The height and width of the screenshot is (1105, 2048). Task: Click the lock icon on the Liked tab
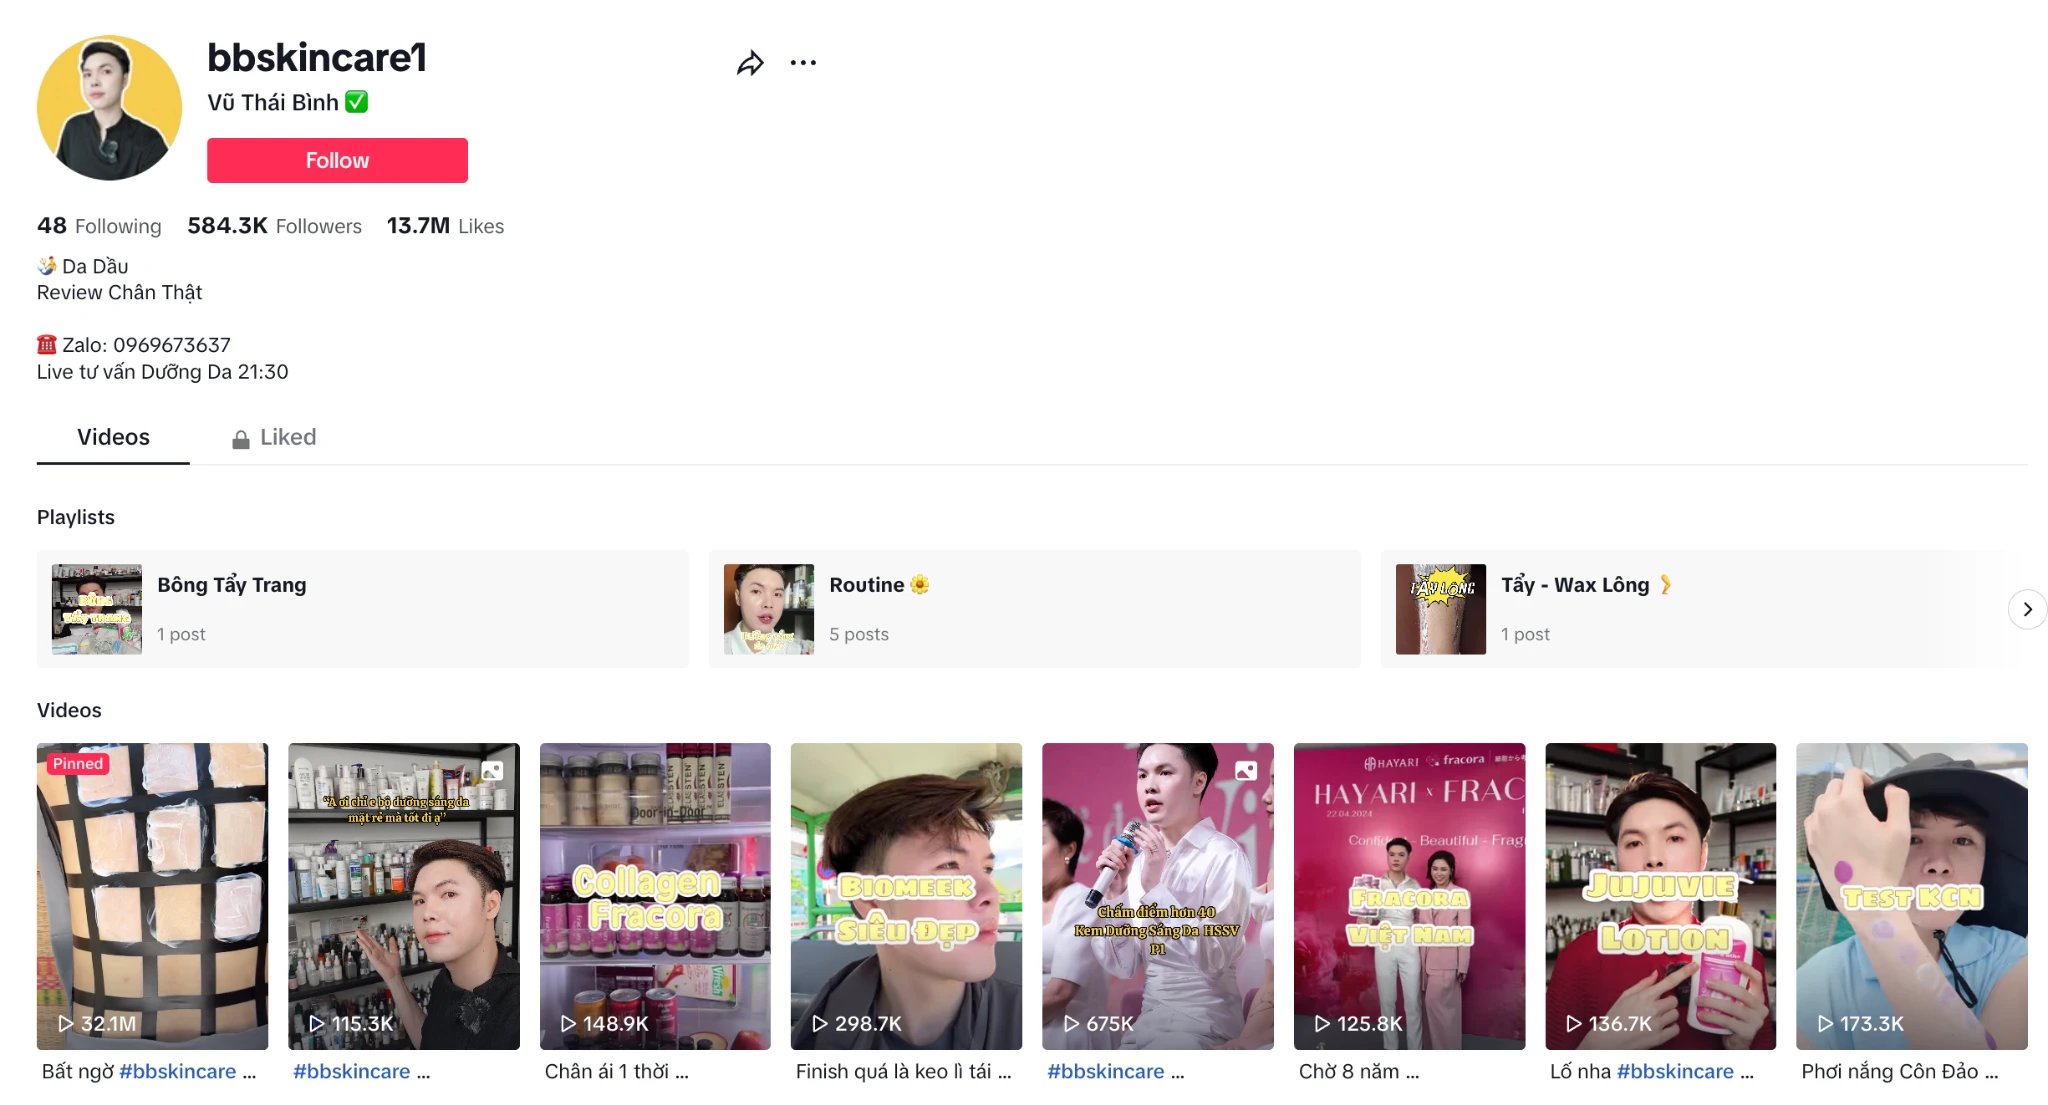[x=241, y=439]
